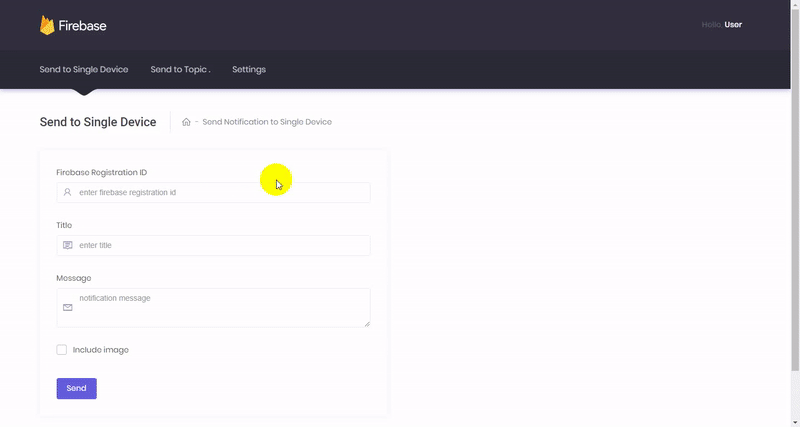Focus the enter title input field
Screen dimensions: 800x427
pyautogui.click(x=220, y=245)
